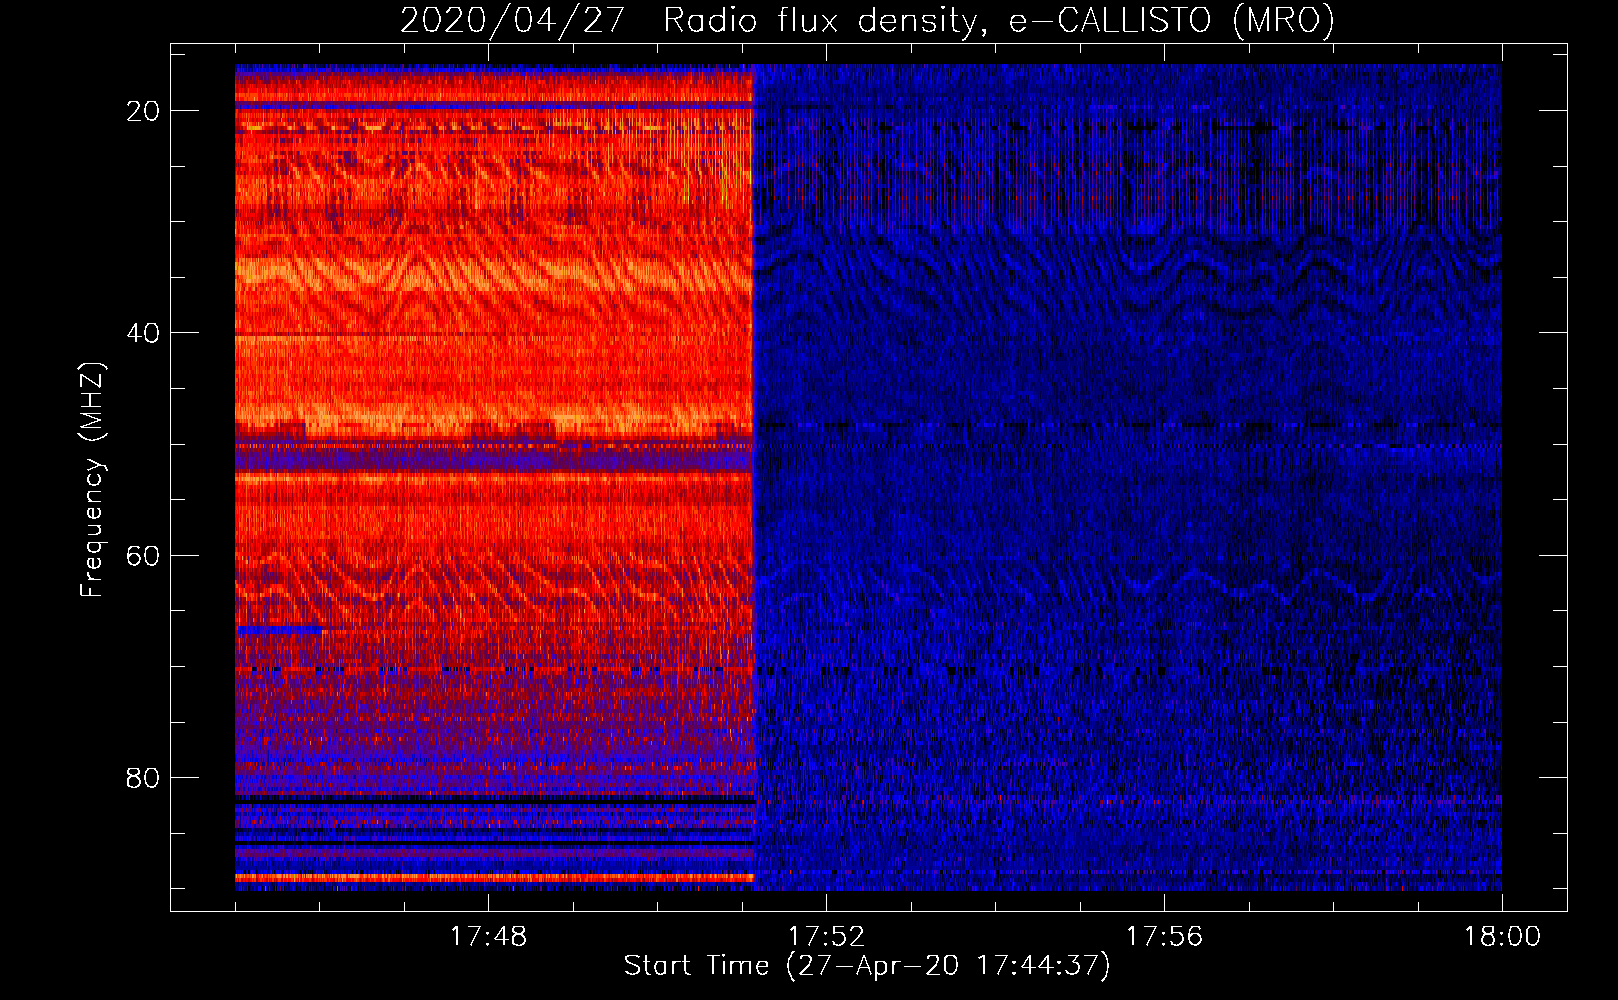
Task: Click the 17:48 time tick label
Action: 488,937
